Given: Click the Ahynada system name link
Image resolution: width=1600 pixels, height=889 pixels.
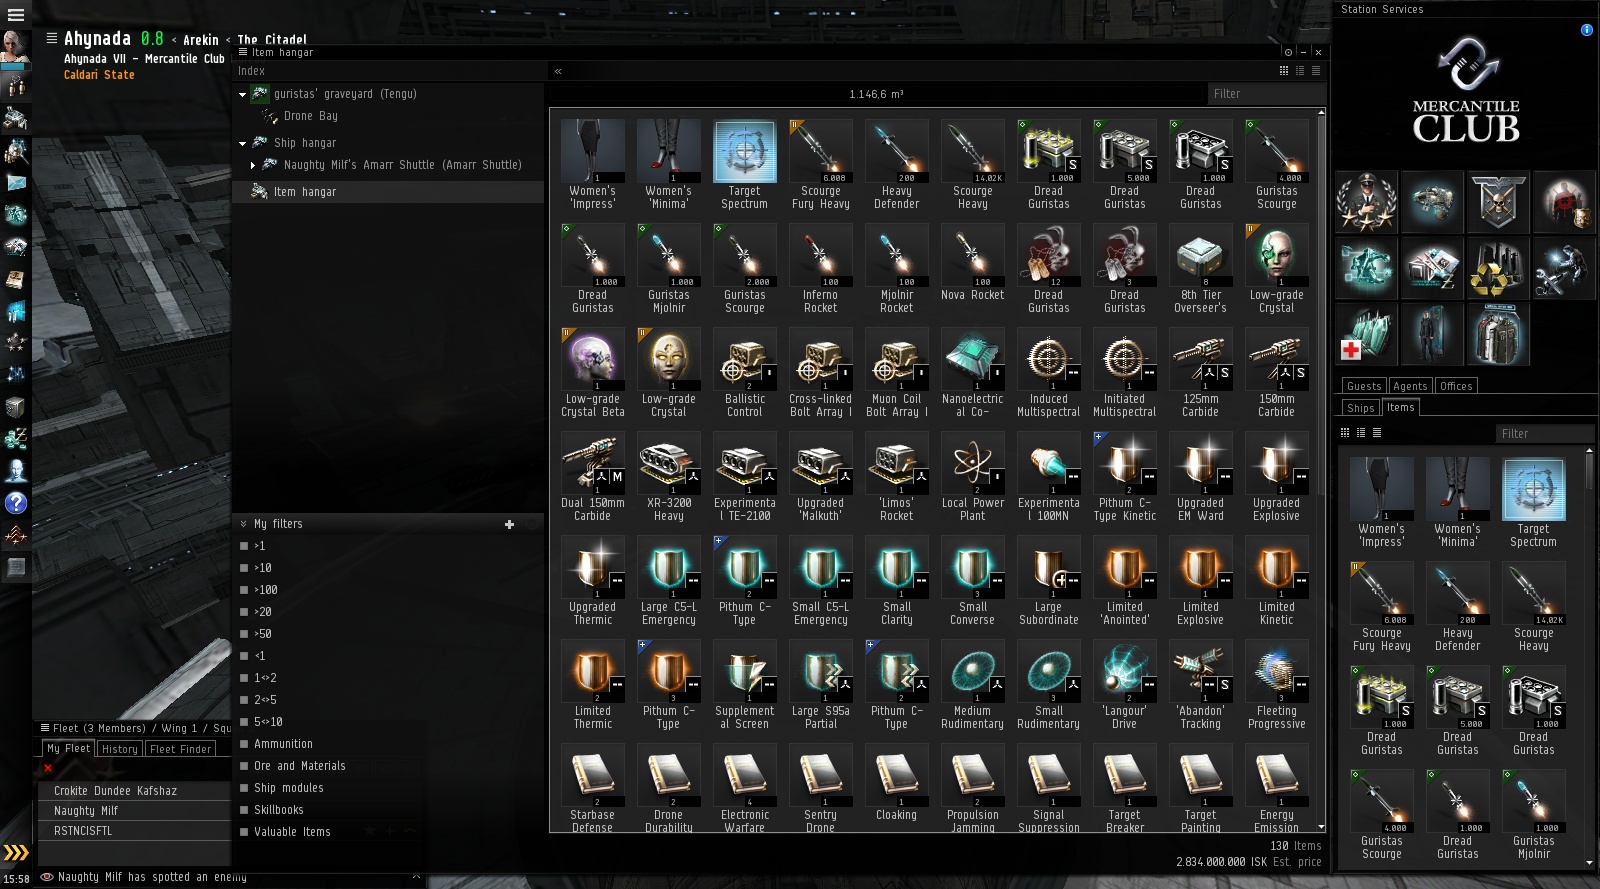Looking at the screenshot, I should (97, 39).
